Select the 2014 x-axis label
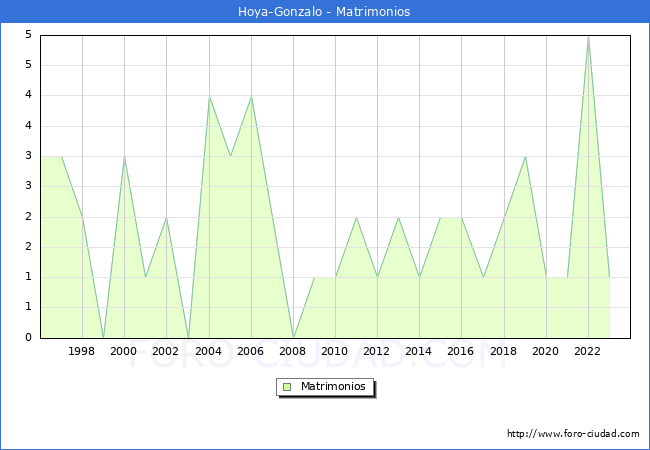 [419, 351]
